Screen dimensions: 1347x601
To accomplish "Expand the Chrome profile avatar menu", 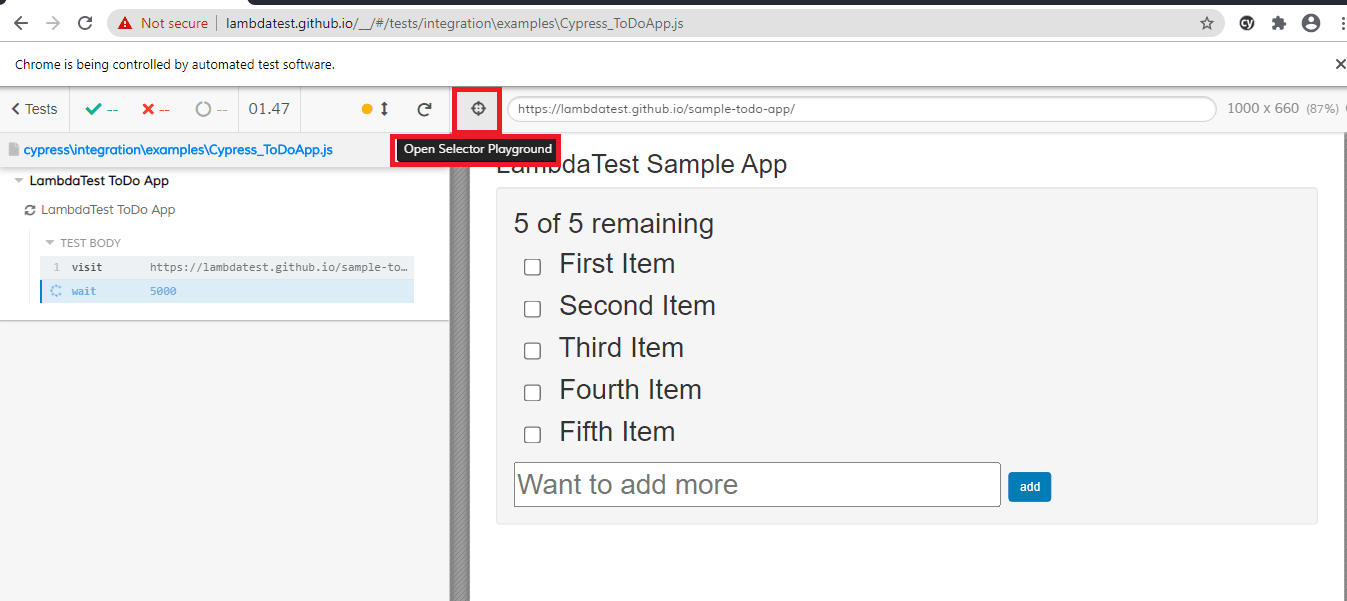I will click(1311, 22).
